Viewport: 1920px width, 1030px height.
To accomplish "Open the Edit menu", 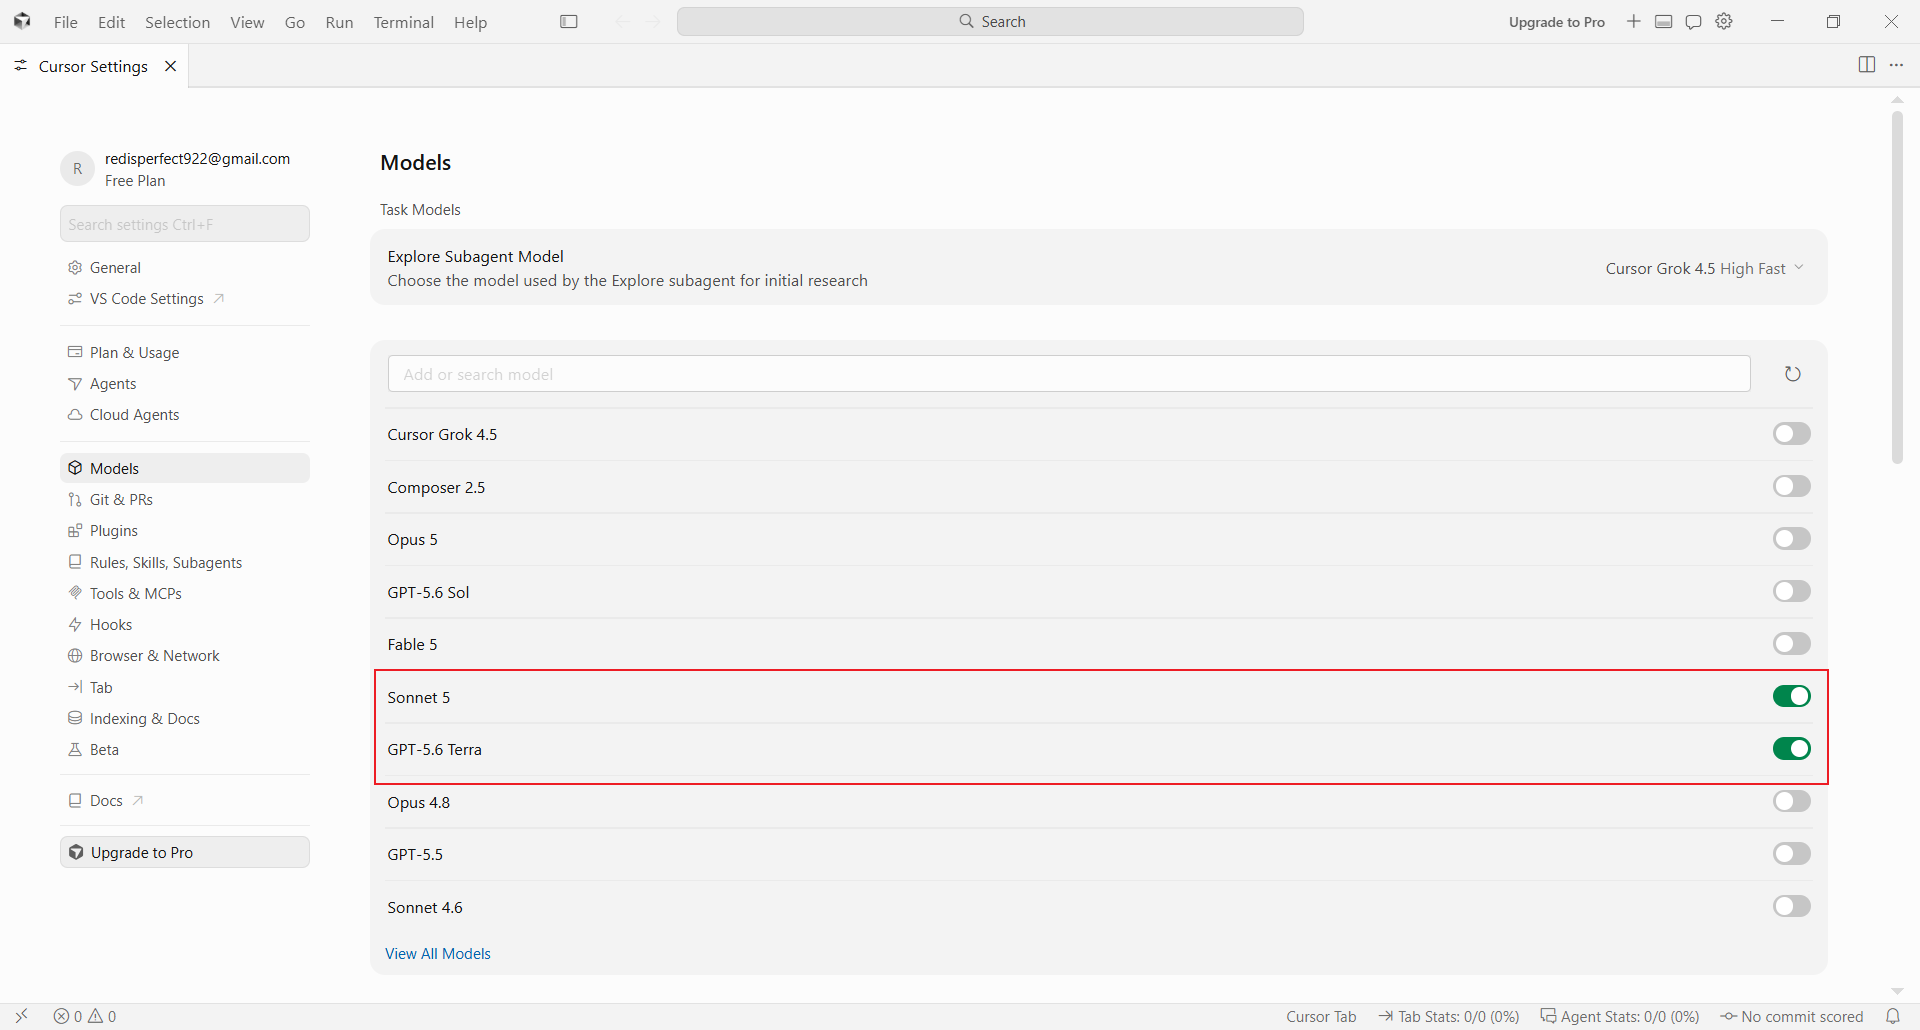I will 112,22.
